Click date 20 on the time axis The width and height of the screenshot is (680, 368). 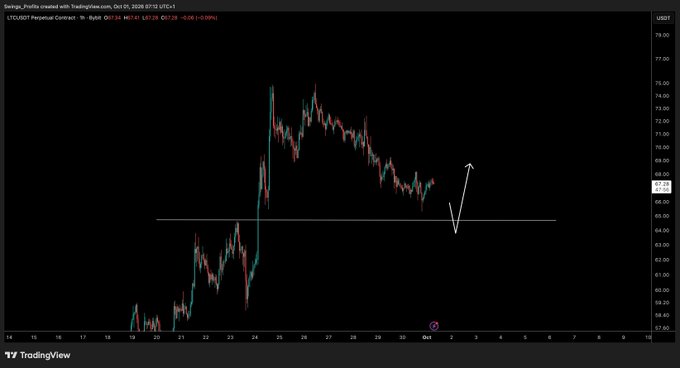click(157, 337)
